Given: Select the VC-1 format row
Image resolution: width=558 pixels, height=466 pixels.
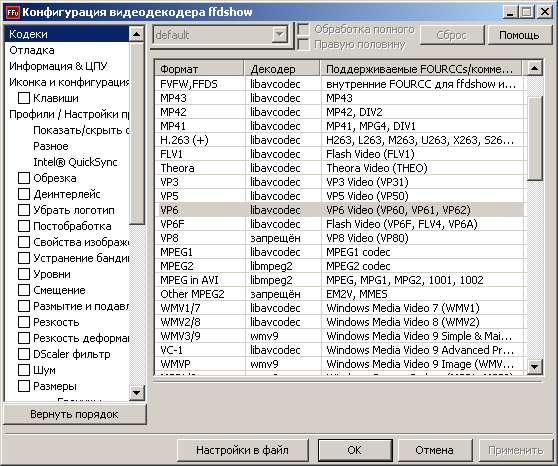Looking at the screenshot, I should click(x=339, y=350).
